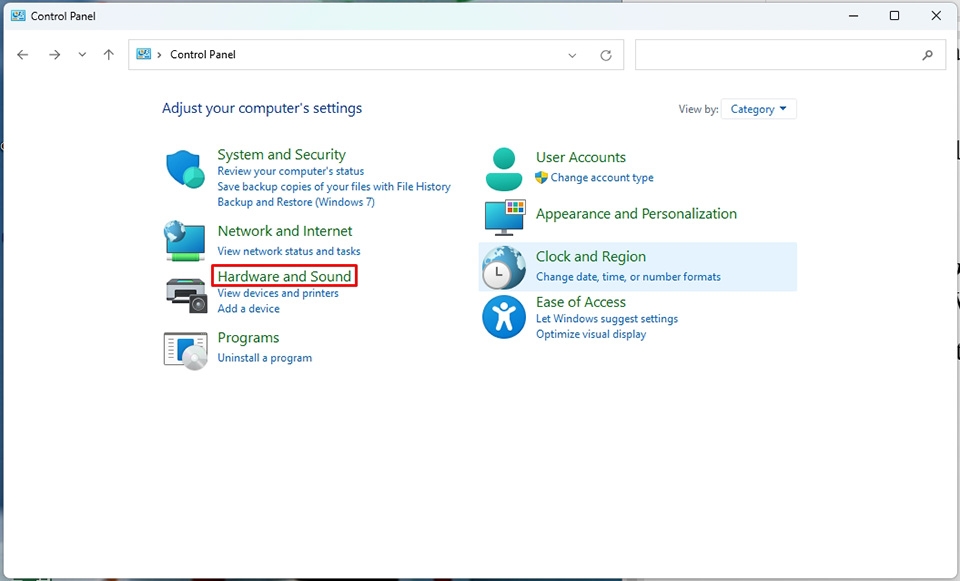Click Optimize visual display
This screenshot has height=581, width=960.
tap(591, 334)
